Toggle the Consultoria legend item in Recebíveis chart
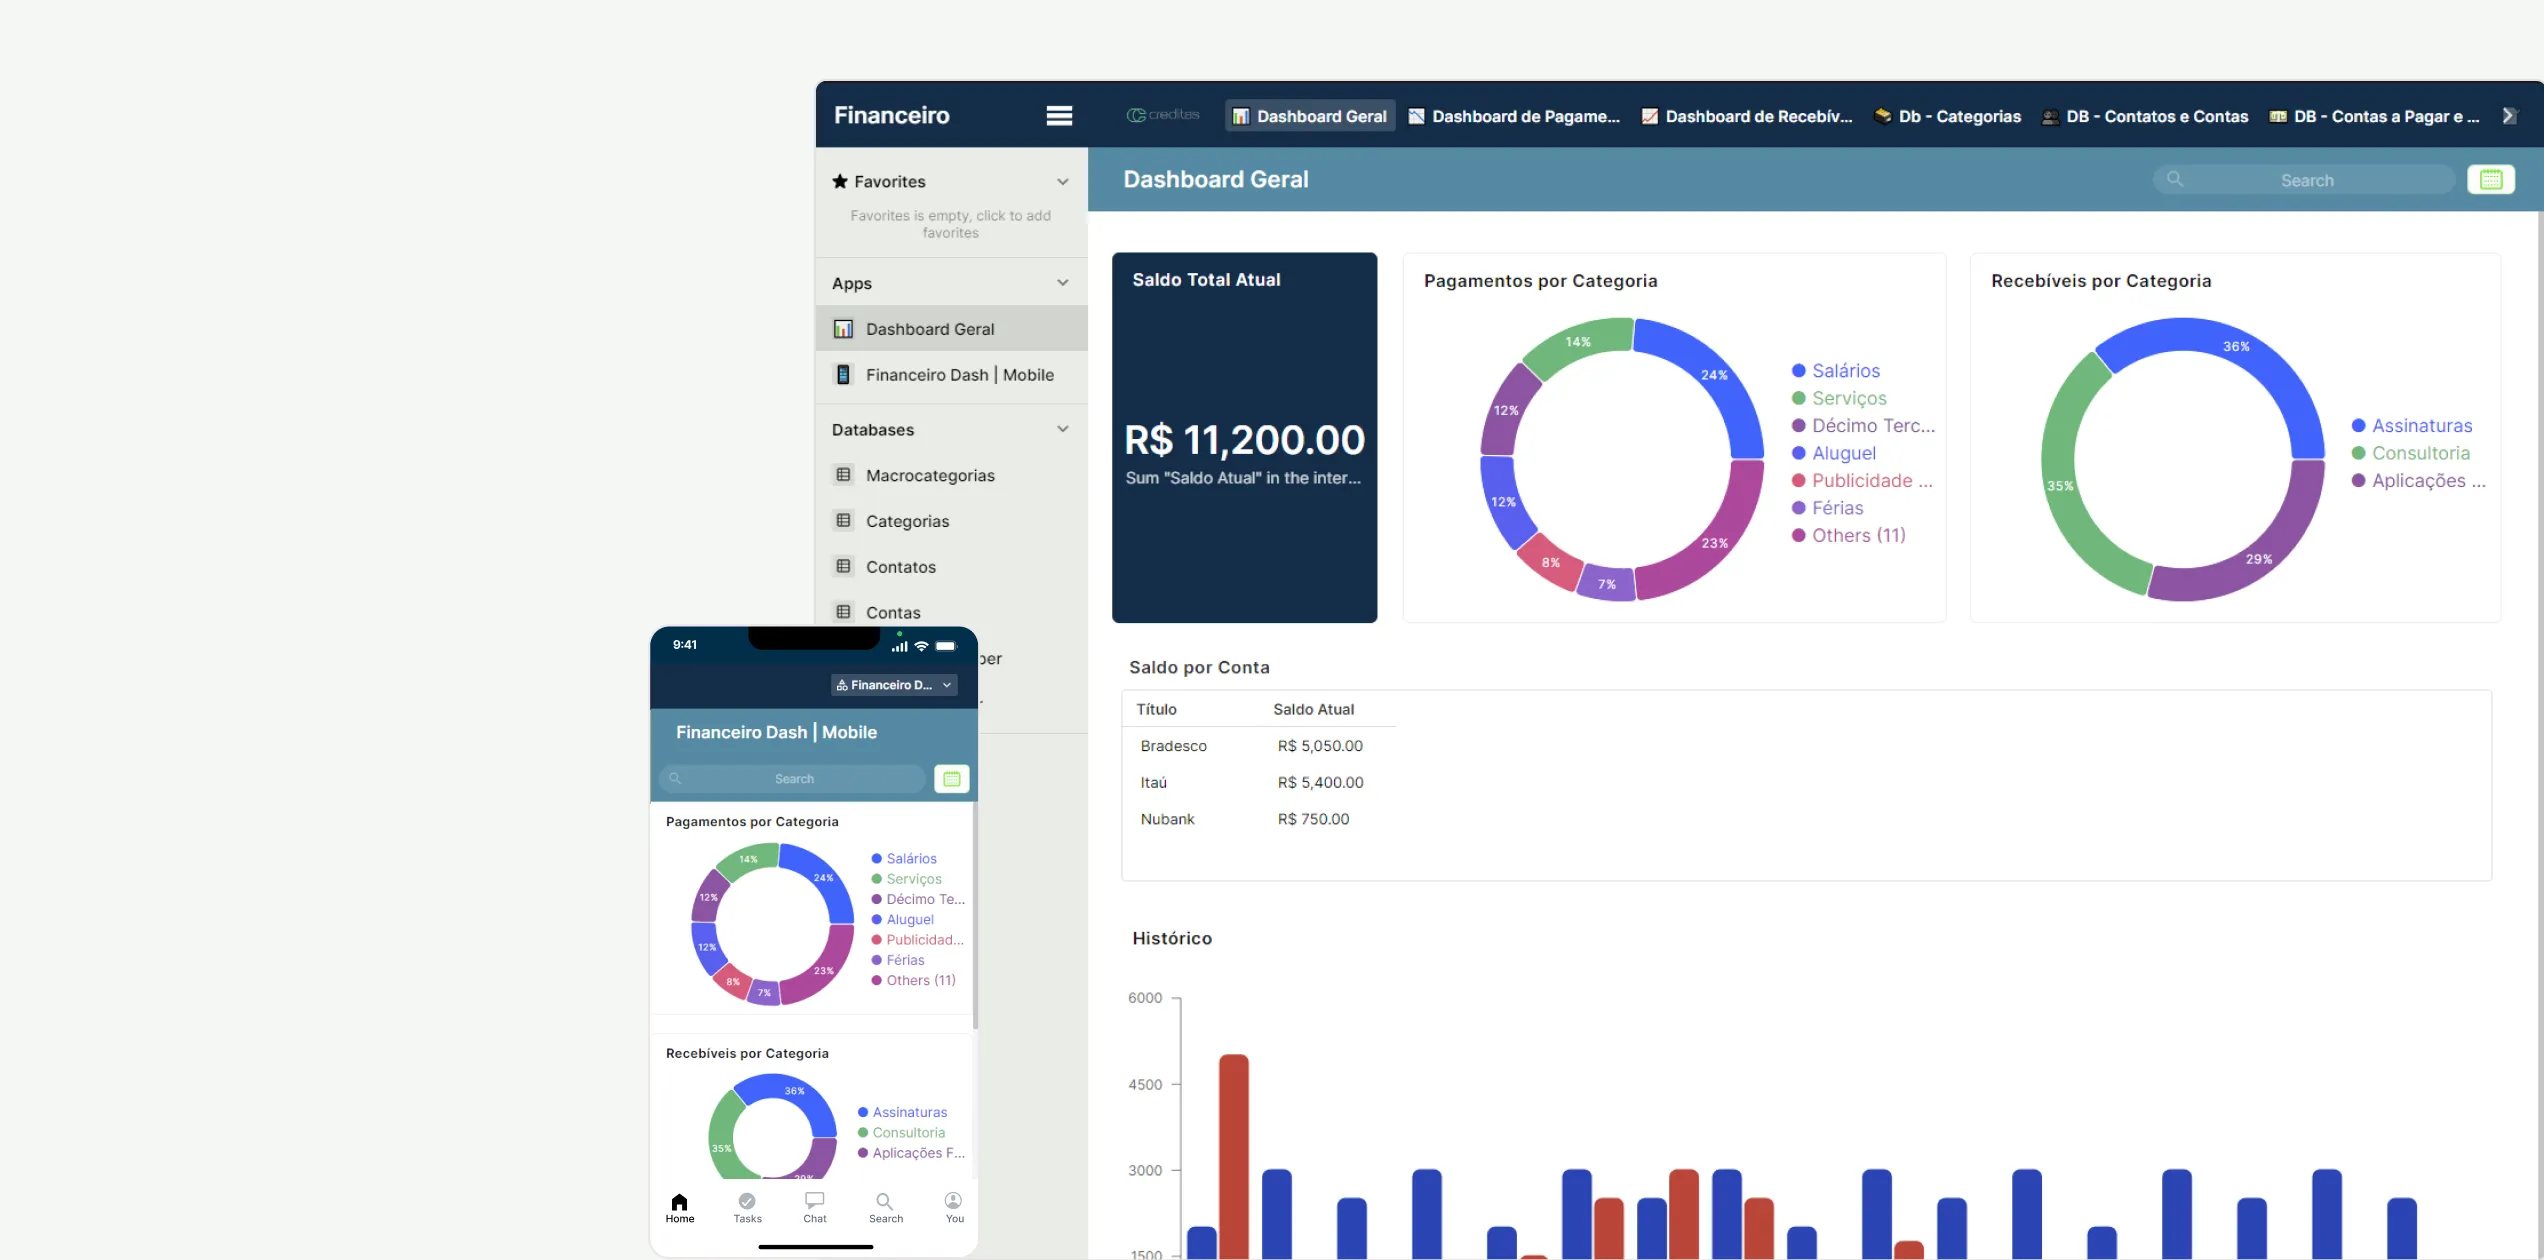 point(2410,453)
